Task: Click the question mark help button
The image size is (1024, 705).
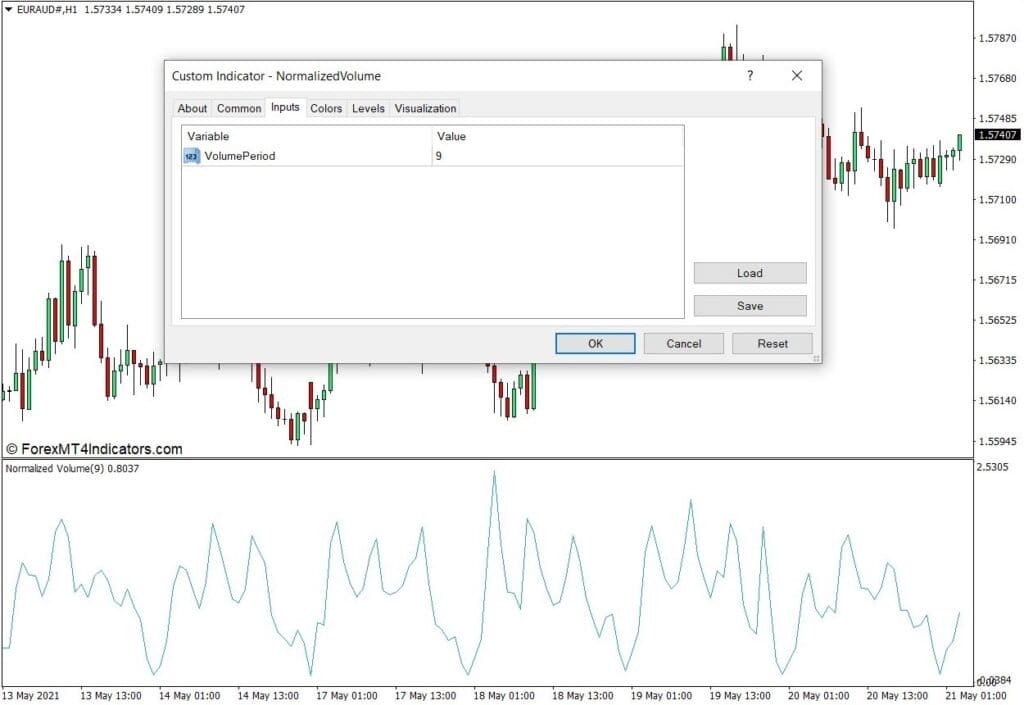Action: point(750,76)
